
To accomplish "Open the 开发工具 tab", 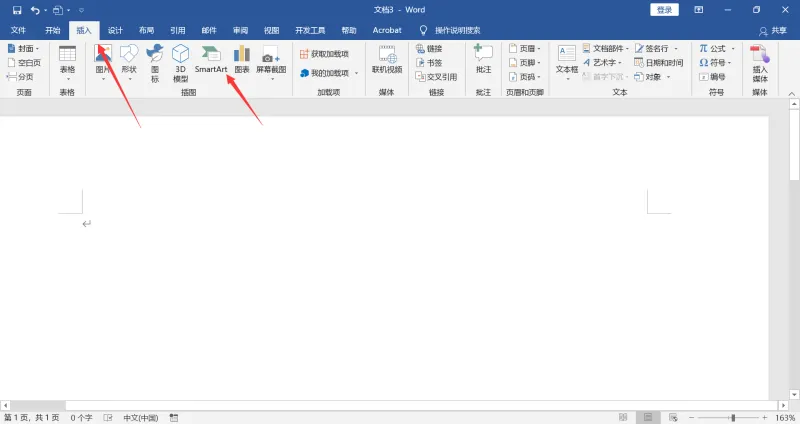I will coord(310,30).
